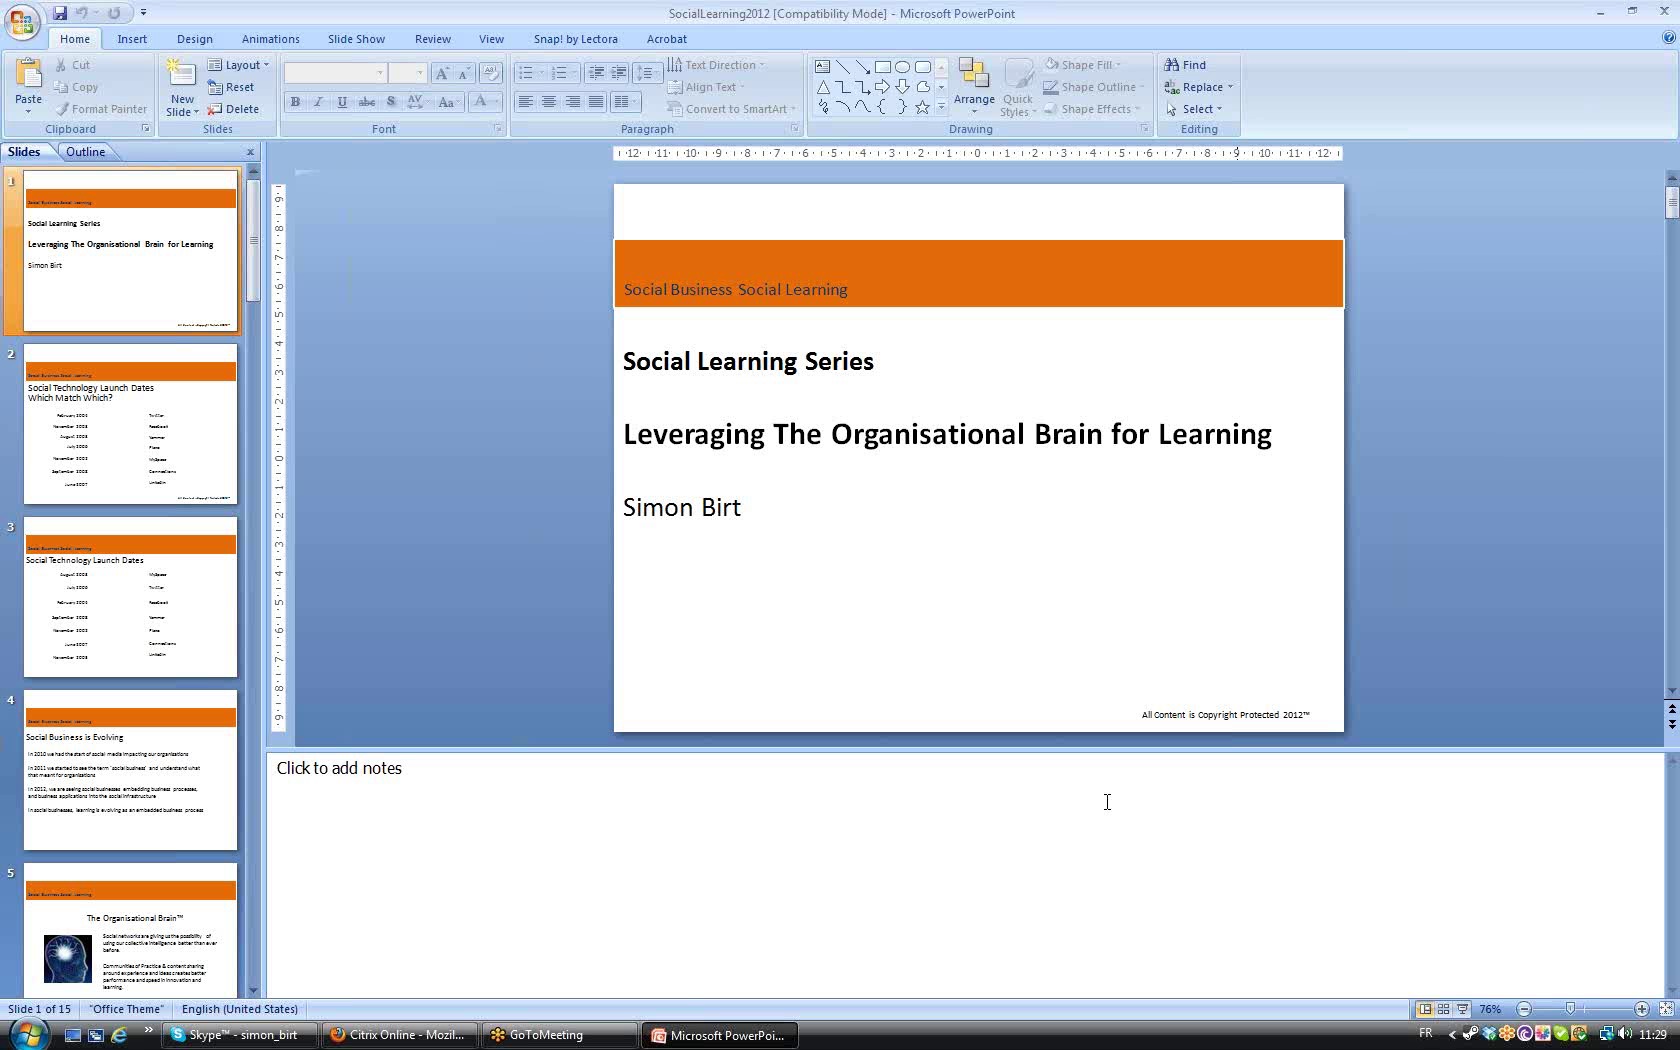Image resolution: width=1680 pixels, height=1050 pixels.
Task: Shrink the font size
Action: click(463, 73)
